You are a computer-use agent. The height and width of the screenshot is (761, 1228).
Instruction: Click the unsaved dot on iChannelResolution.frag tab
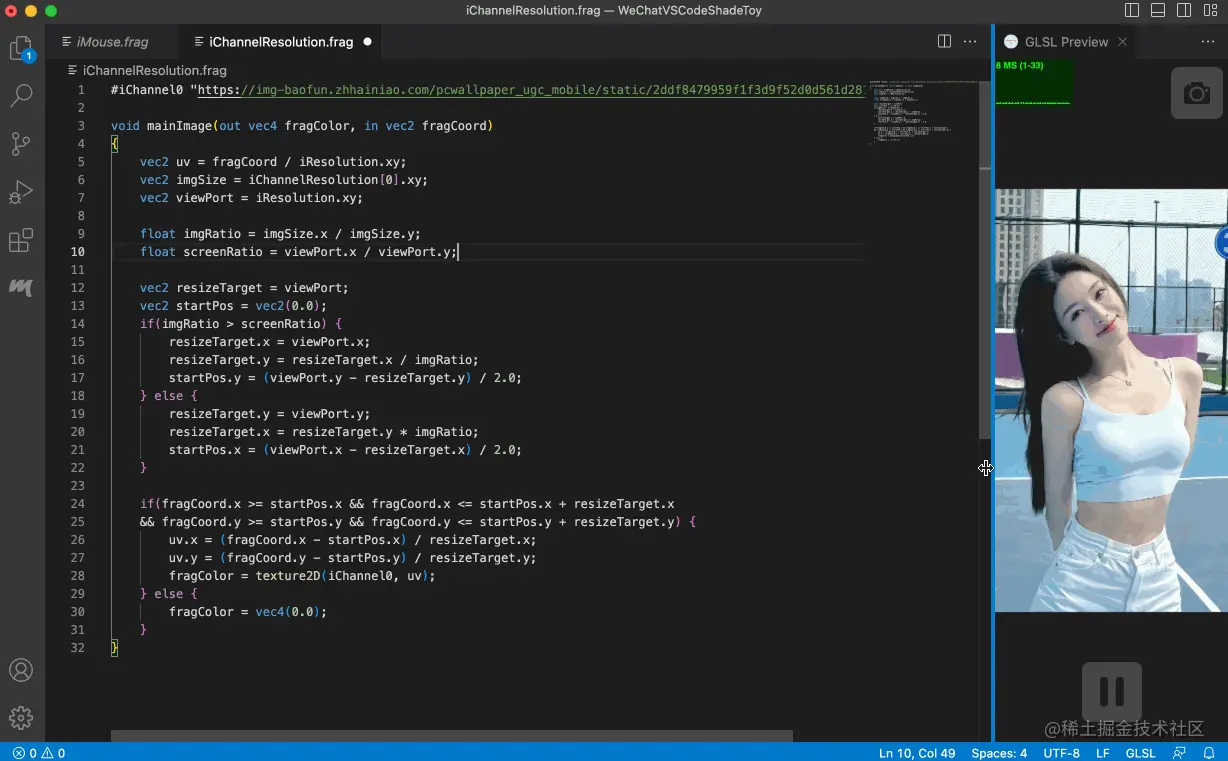click(x=367, y=42)
